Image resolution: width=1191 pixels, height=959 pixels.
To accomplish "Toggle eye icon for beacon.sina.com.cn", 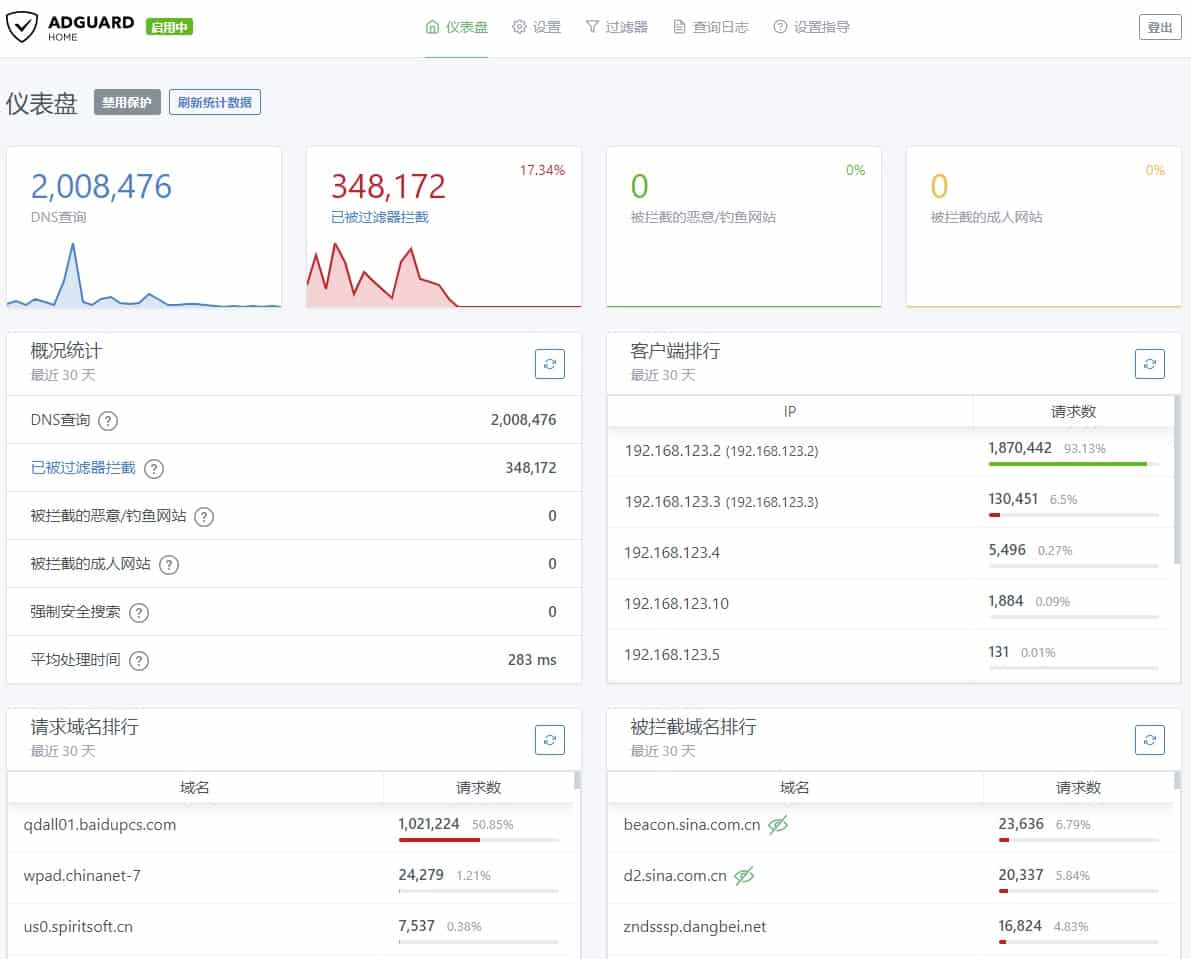I will (x=778, y=825).
